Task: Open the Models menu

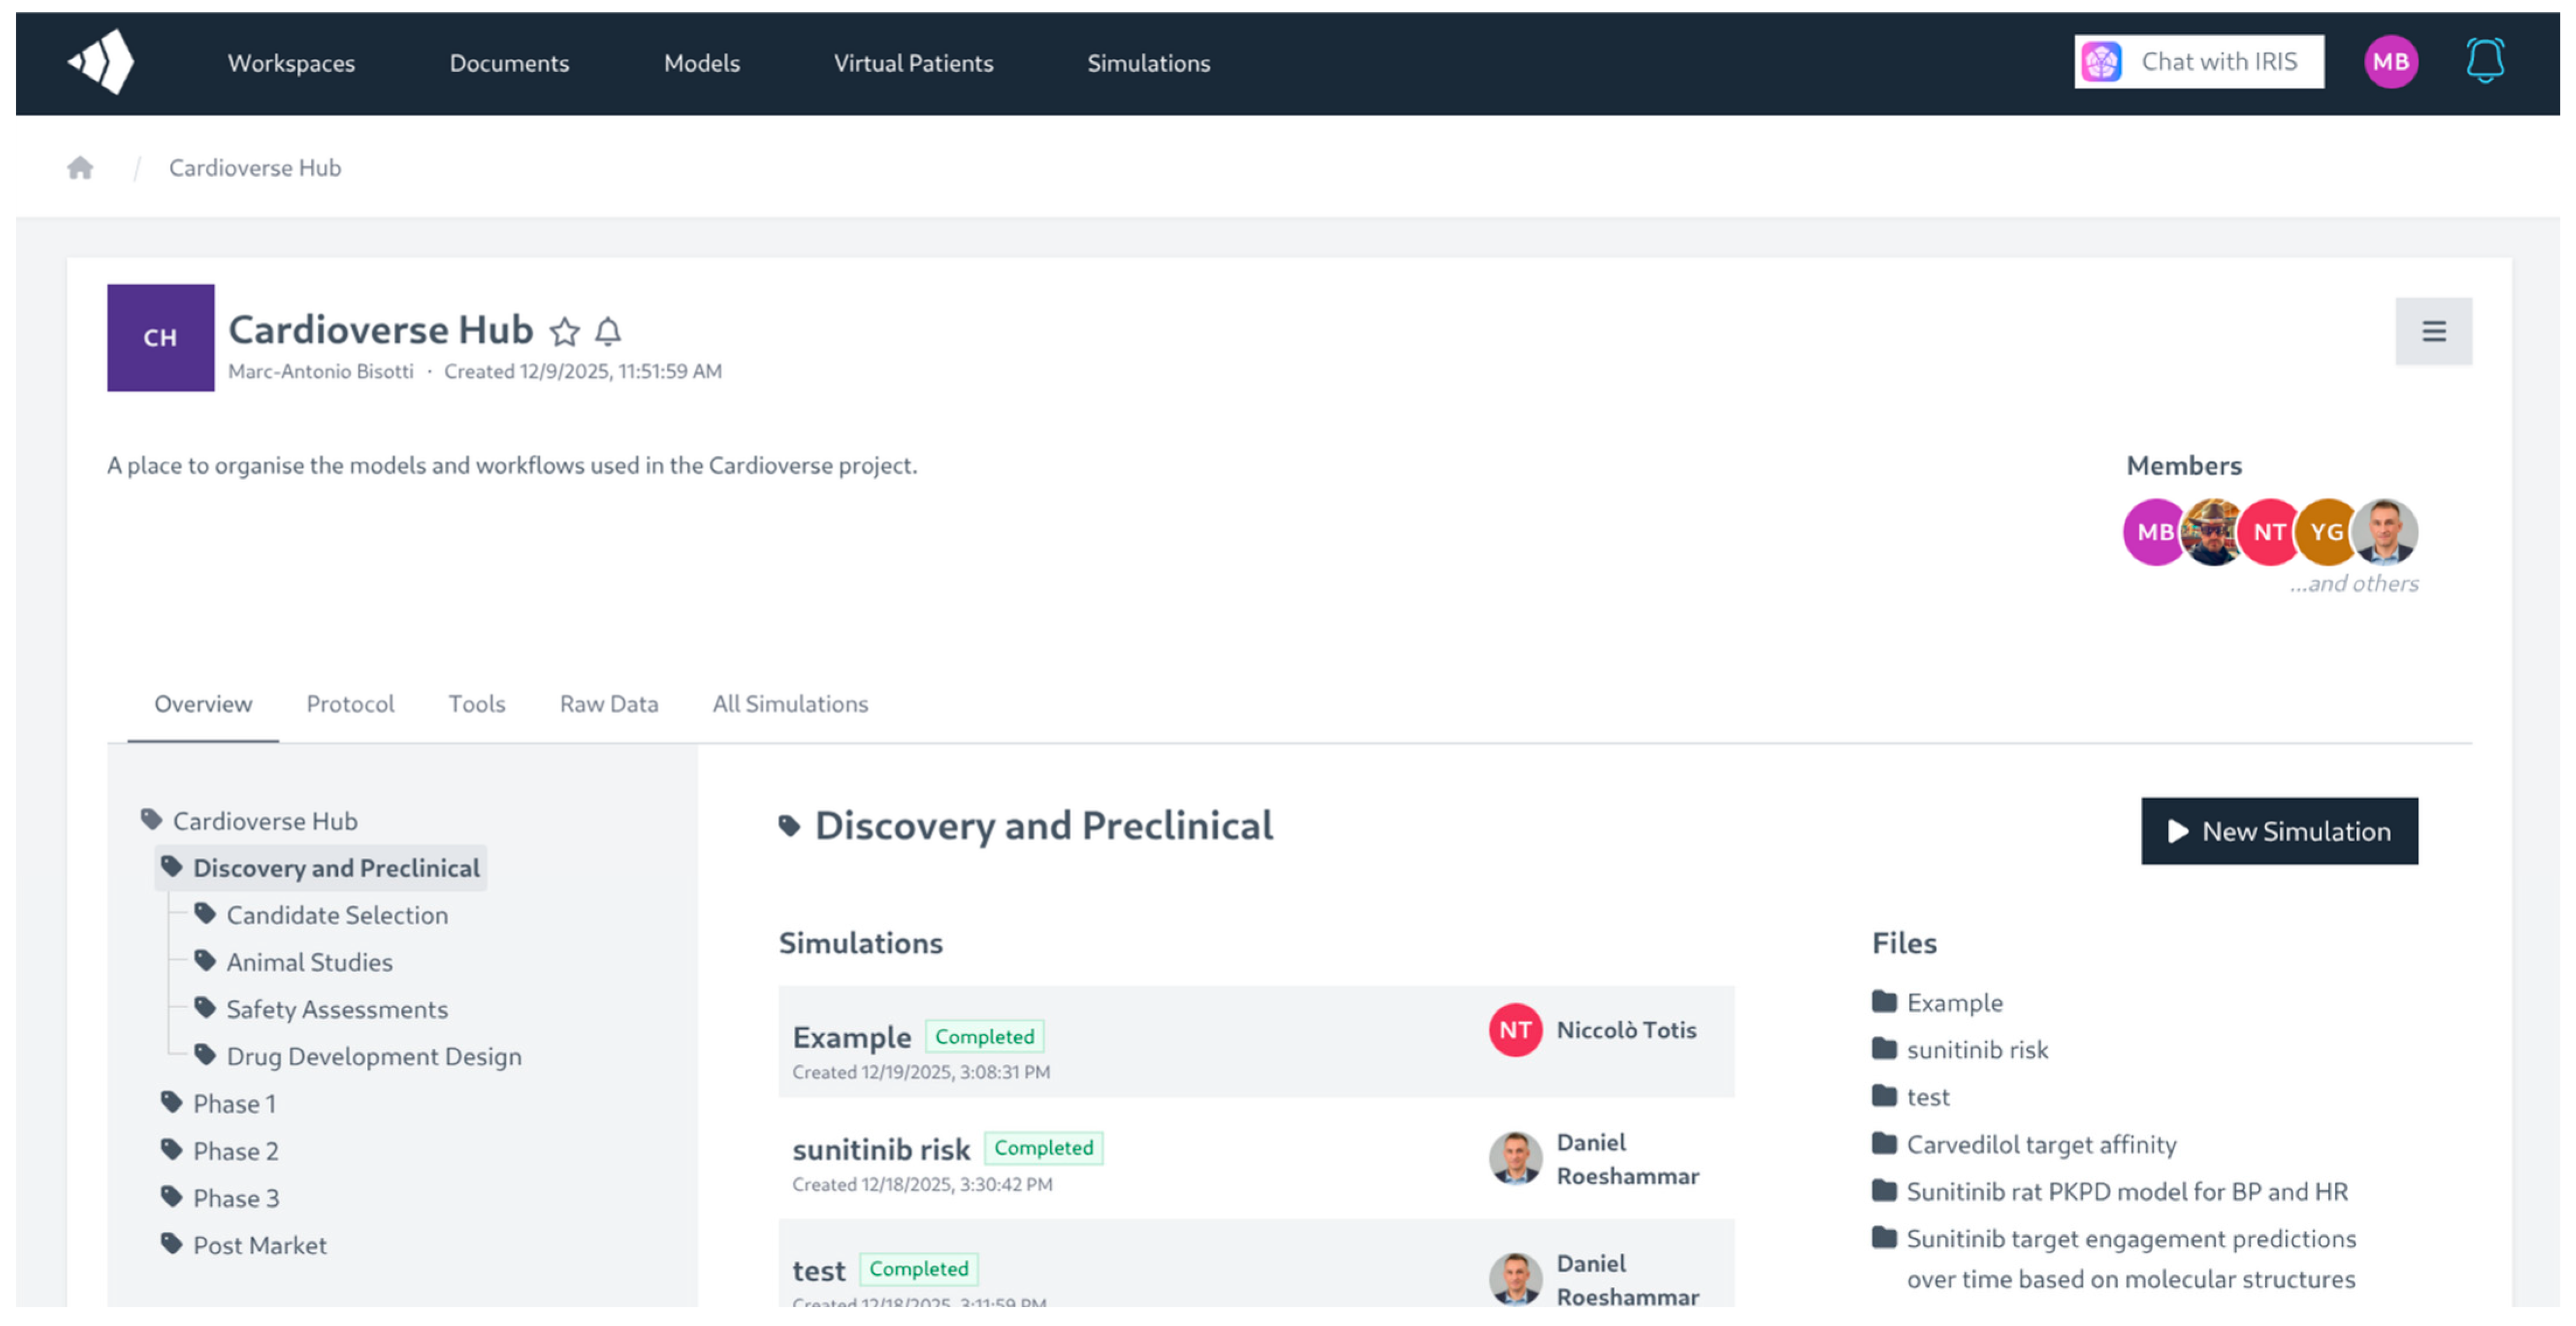Action: (x=702, y=63)
